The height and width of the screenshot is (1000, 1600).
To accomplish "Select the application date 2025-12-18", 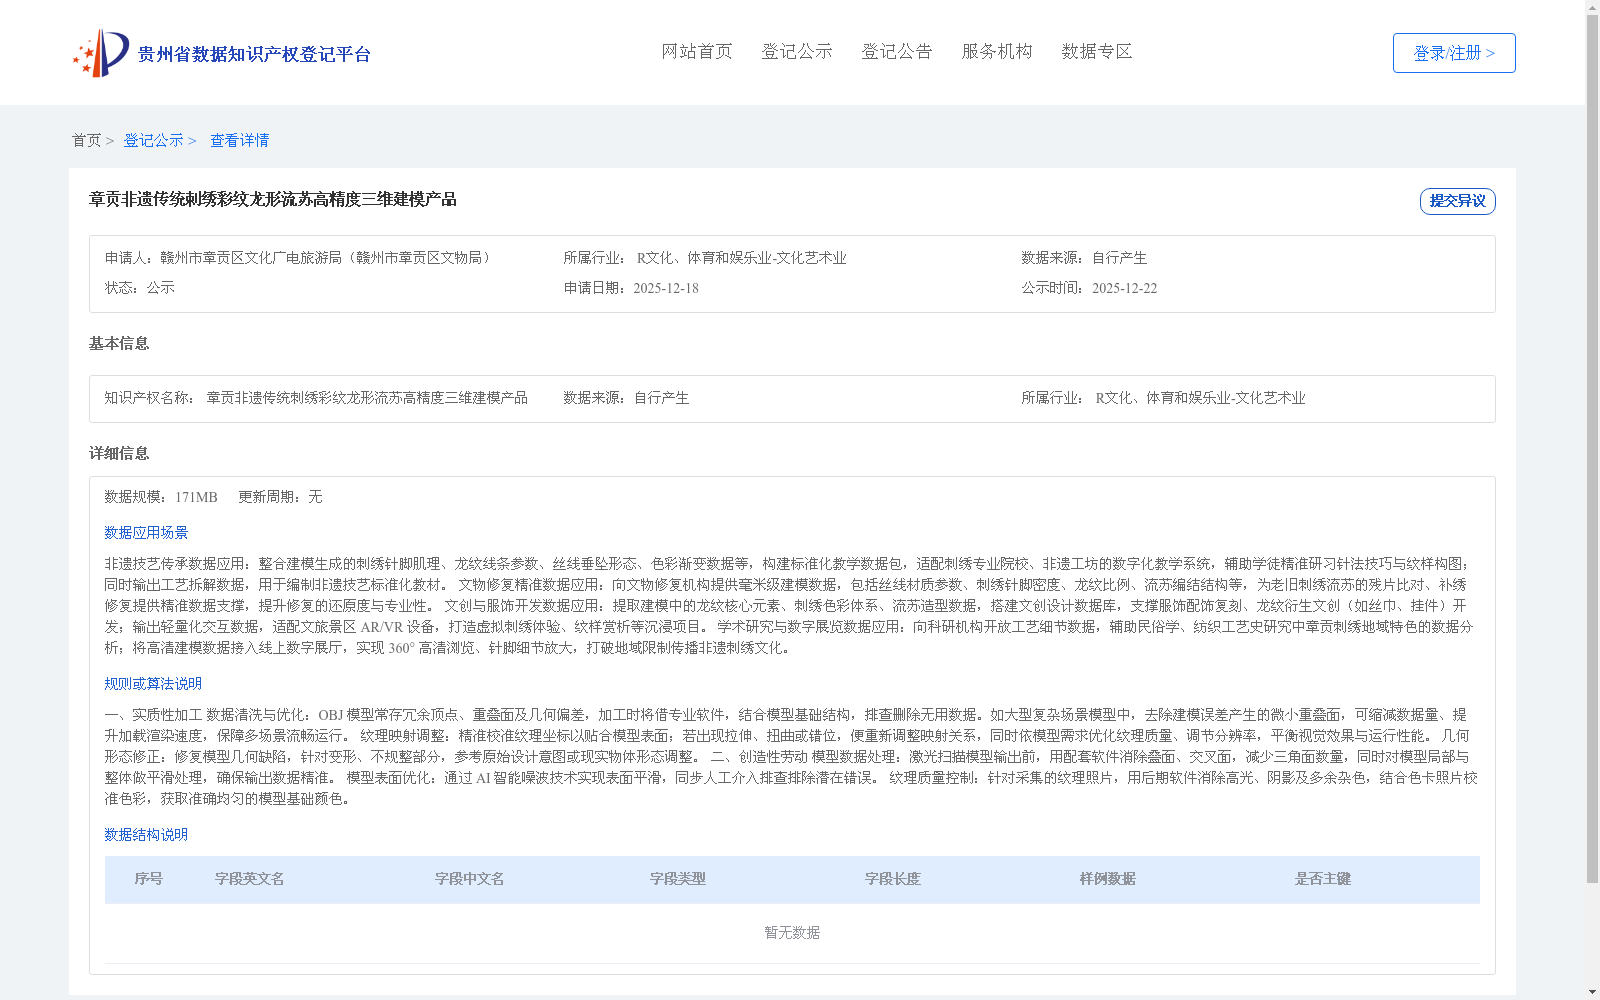I will (666, 288).
